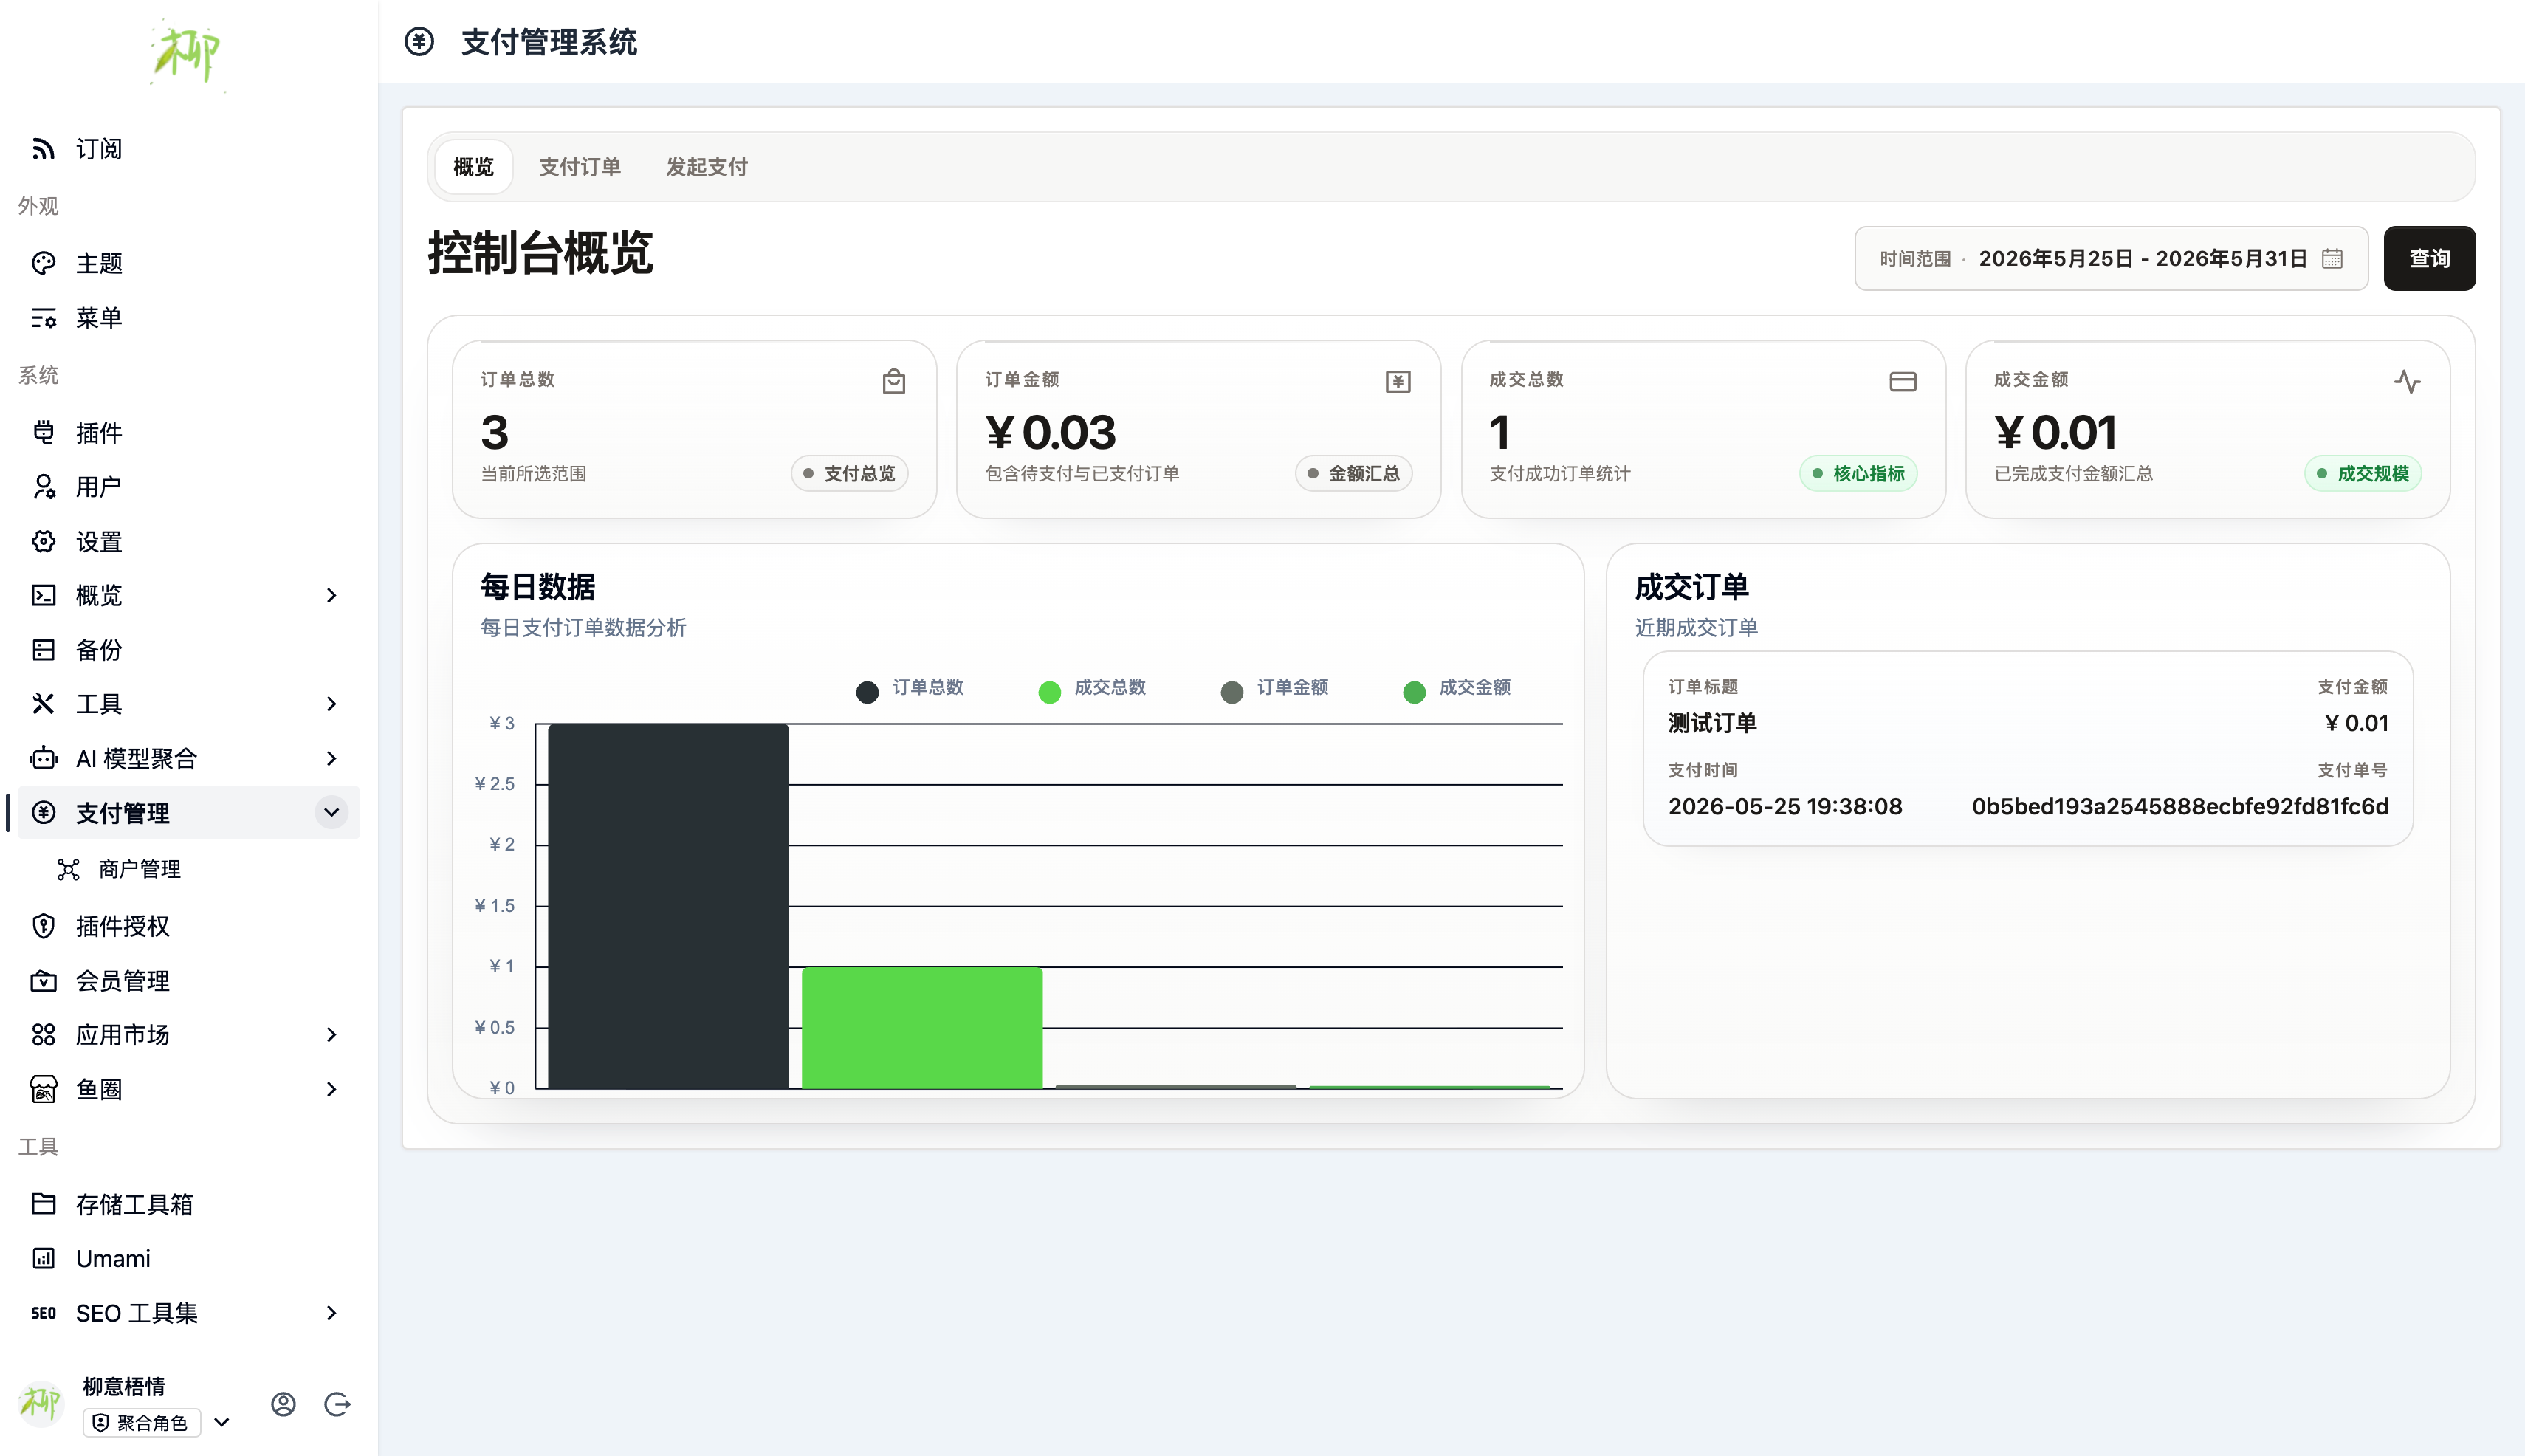Click the subscription RSS icon
Viewport: 2525px width, 1456px height.
[x=43, y=149]
